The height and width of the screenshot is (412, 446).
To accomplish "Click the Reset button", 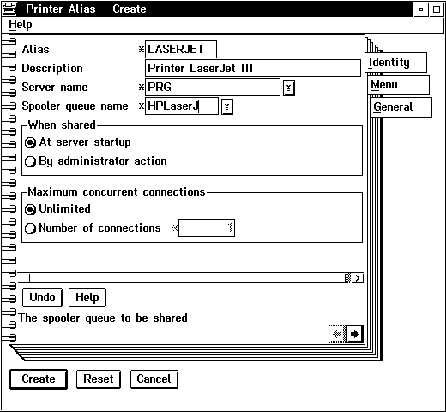I will pos(98,379).
